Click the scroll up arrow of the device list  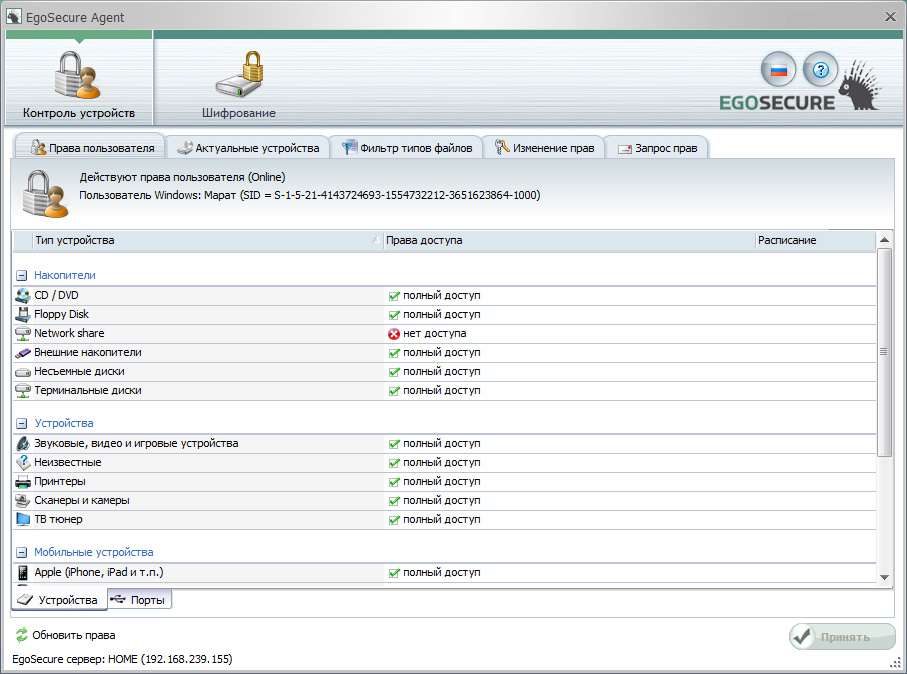[884, 240]
